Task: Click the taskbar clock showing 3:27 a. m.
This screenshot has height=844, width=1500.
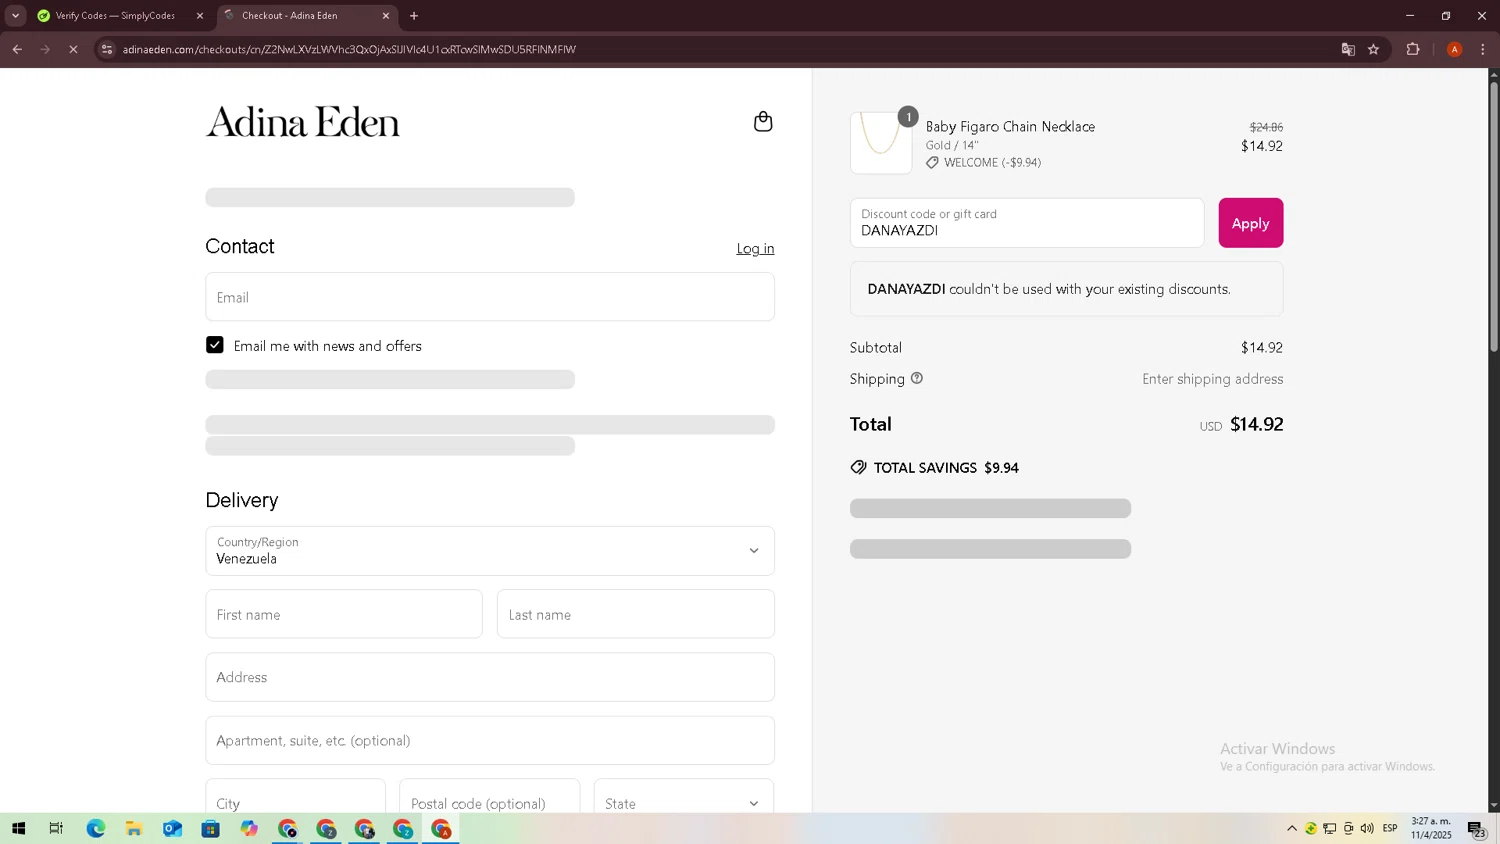Action: 1431,828
